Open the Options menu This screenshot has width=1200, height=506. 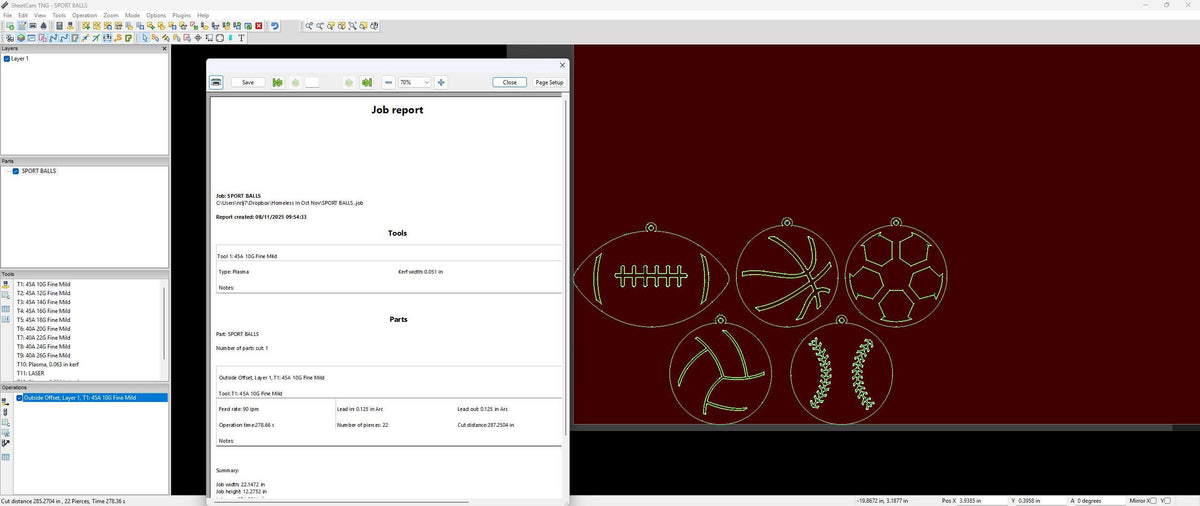coord(156,16)
